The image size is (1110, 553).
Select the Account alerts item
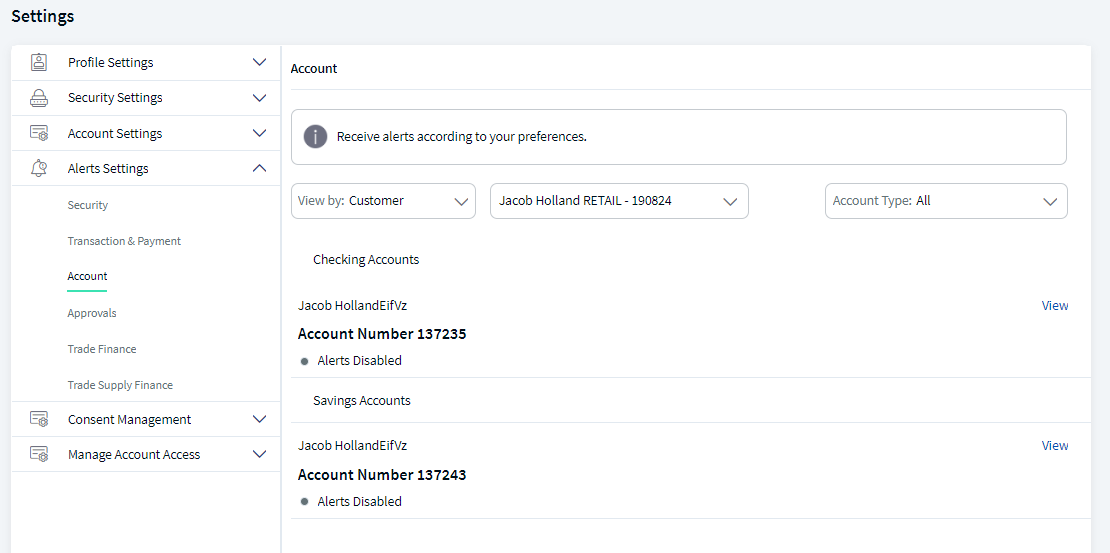point(87,277)
